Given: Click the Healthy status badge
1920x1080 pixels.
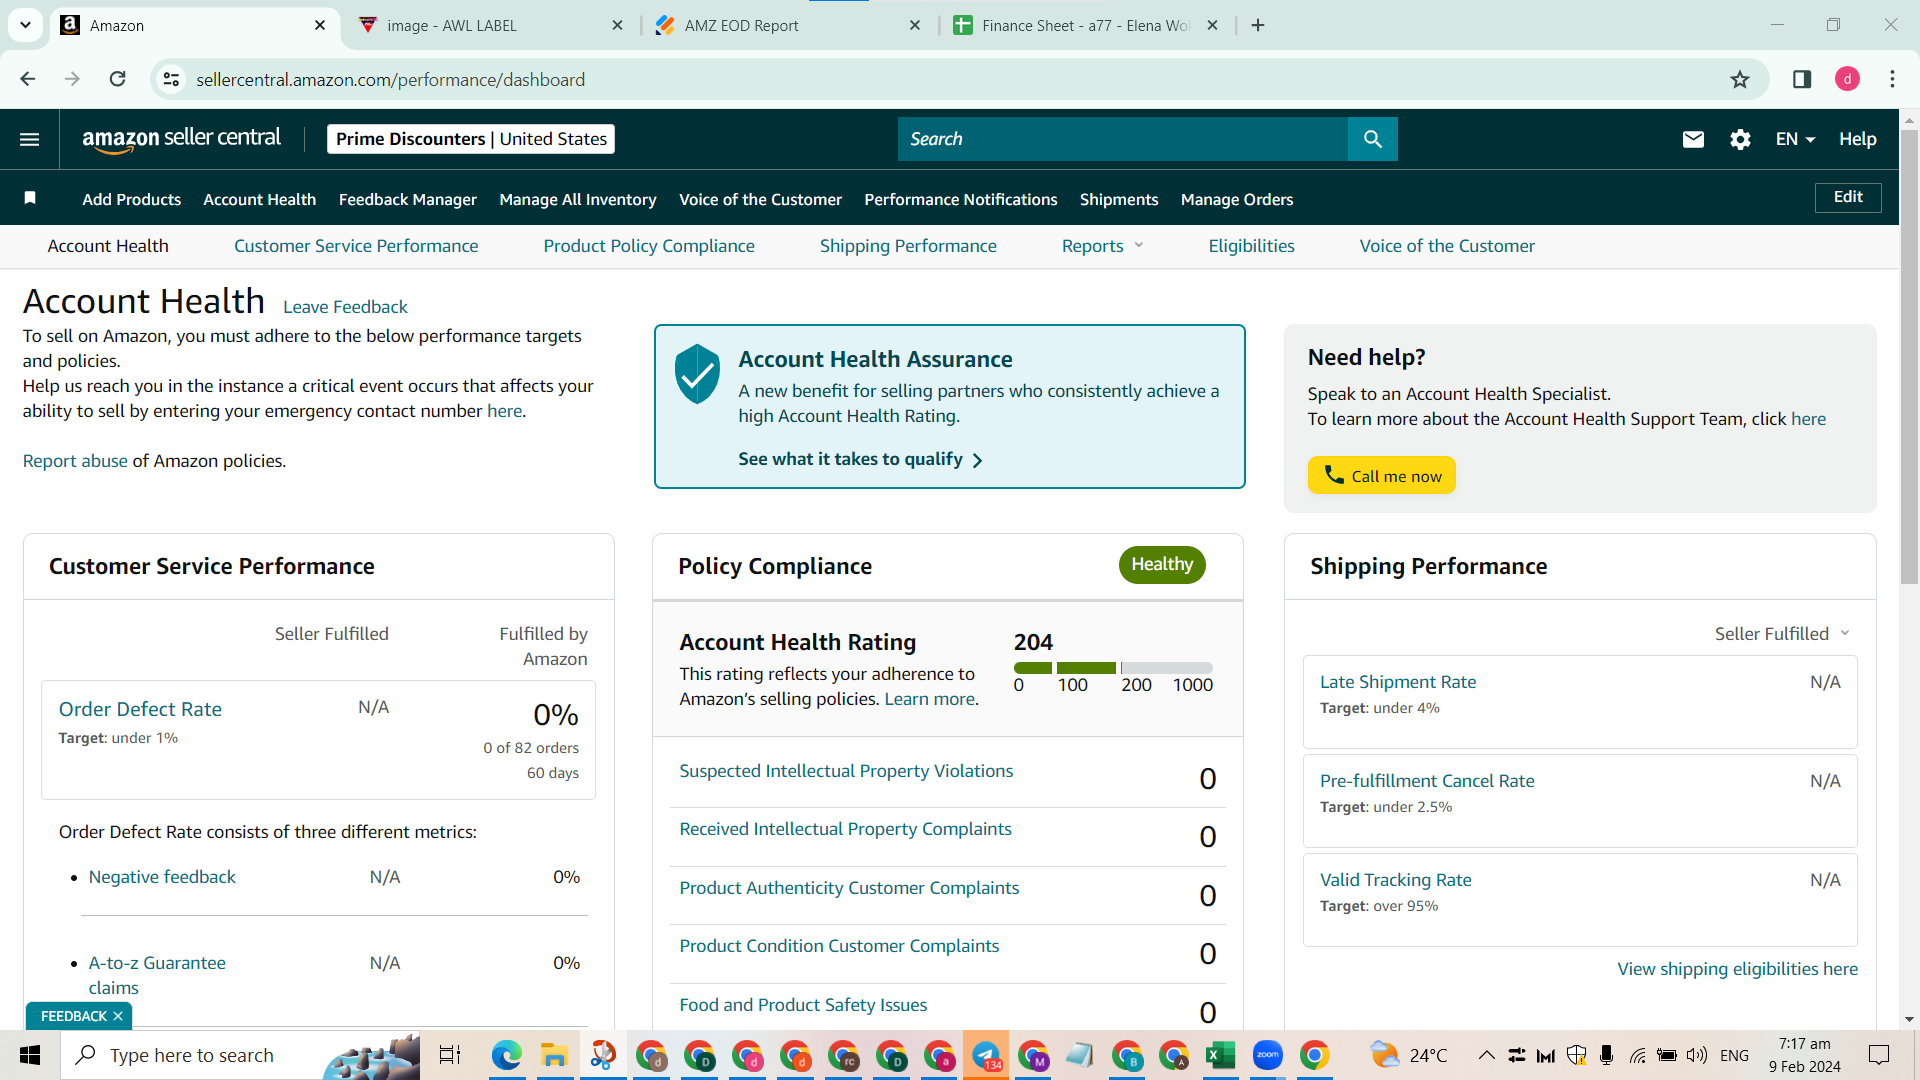Looking at the screenshot, I should tap(1162, 564).
